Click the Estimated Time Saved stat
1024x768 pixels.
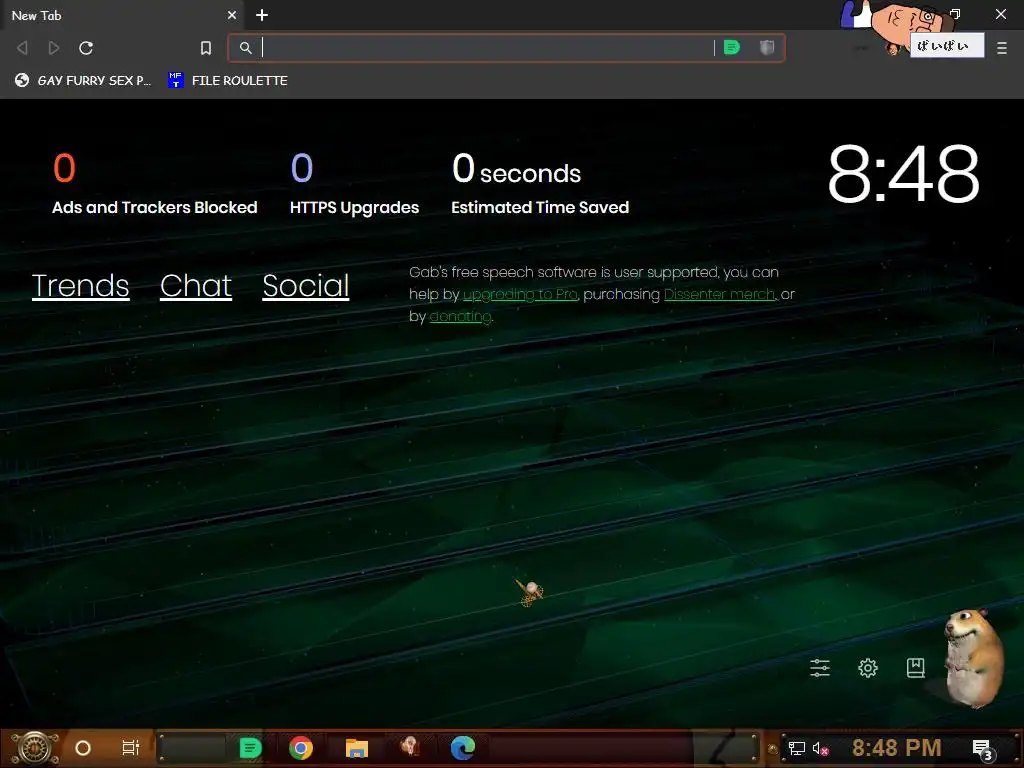pyautogui.click(x=540, y=184)
